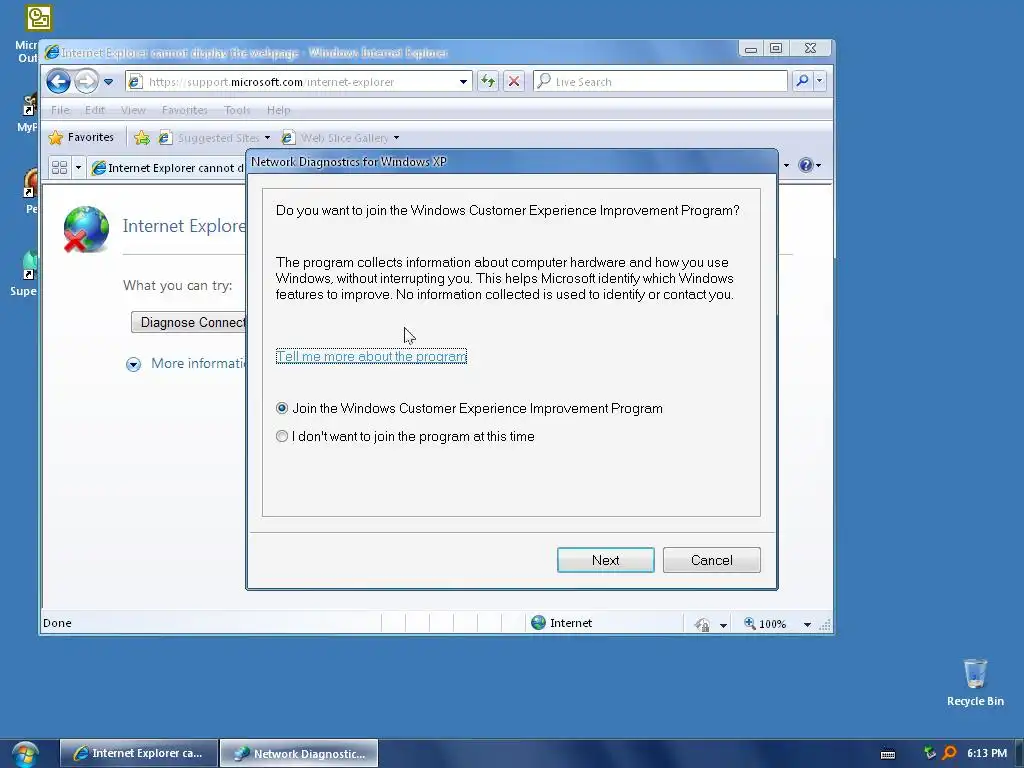Follow 'Tell me more about the program' link

pyautogui.click(x=371, y=357)
